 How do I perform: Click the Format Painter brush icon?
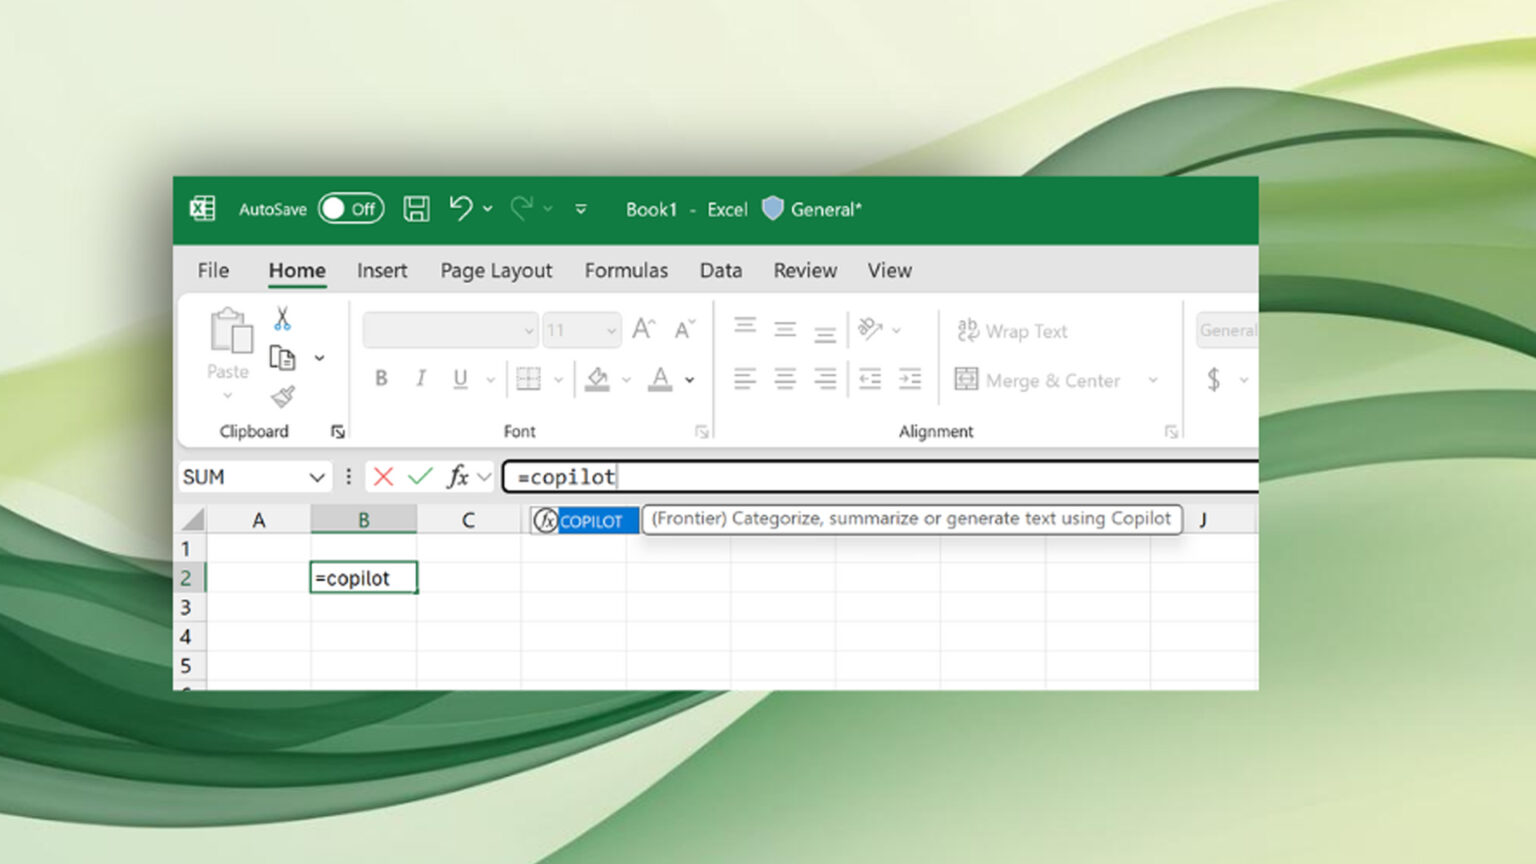[283, 397]
